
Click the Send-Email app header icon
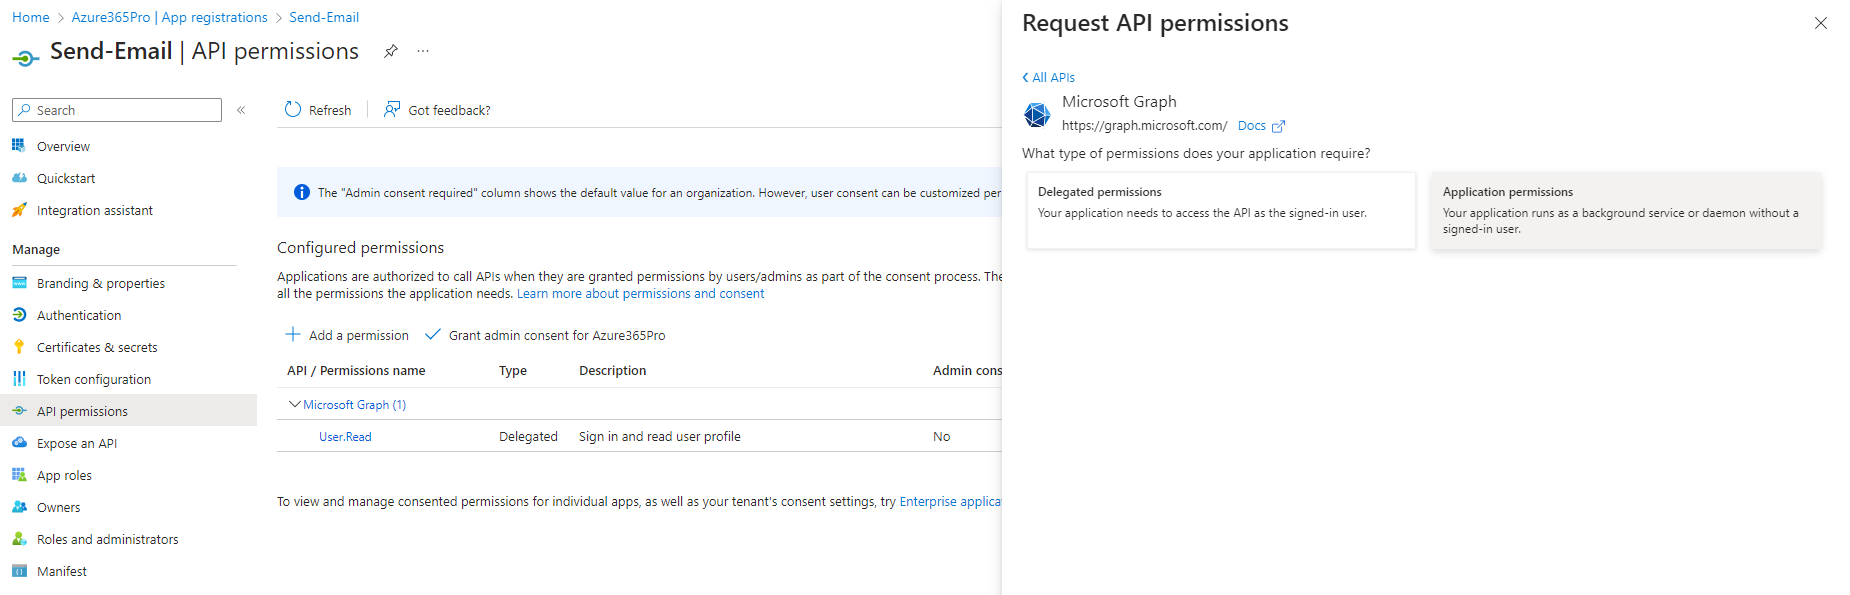[x=26, y=58]
